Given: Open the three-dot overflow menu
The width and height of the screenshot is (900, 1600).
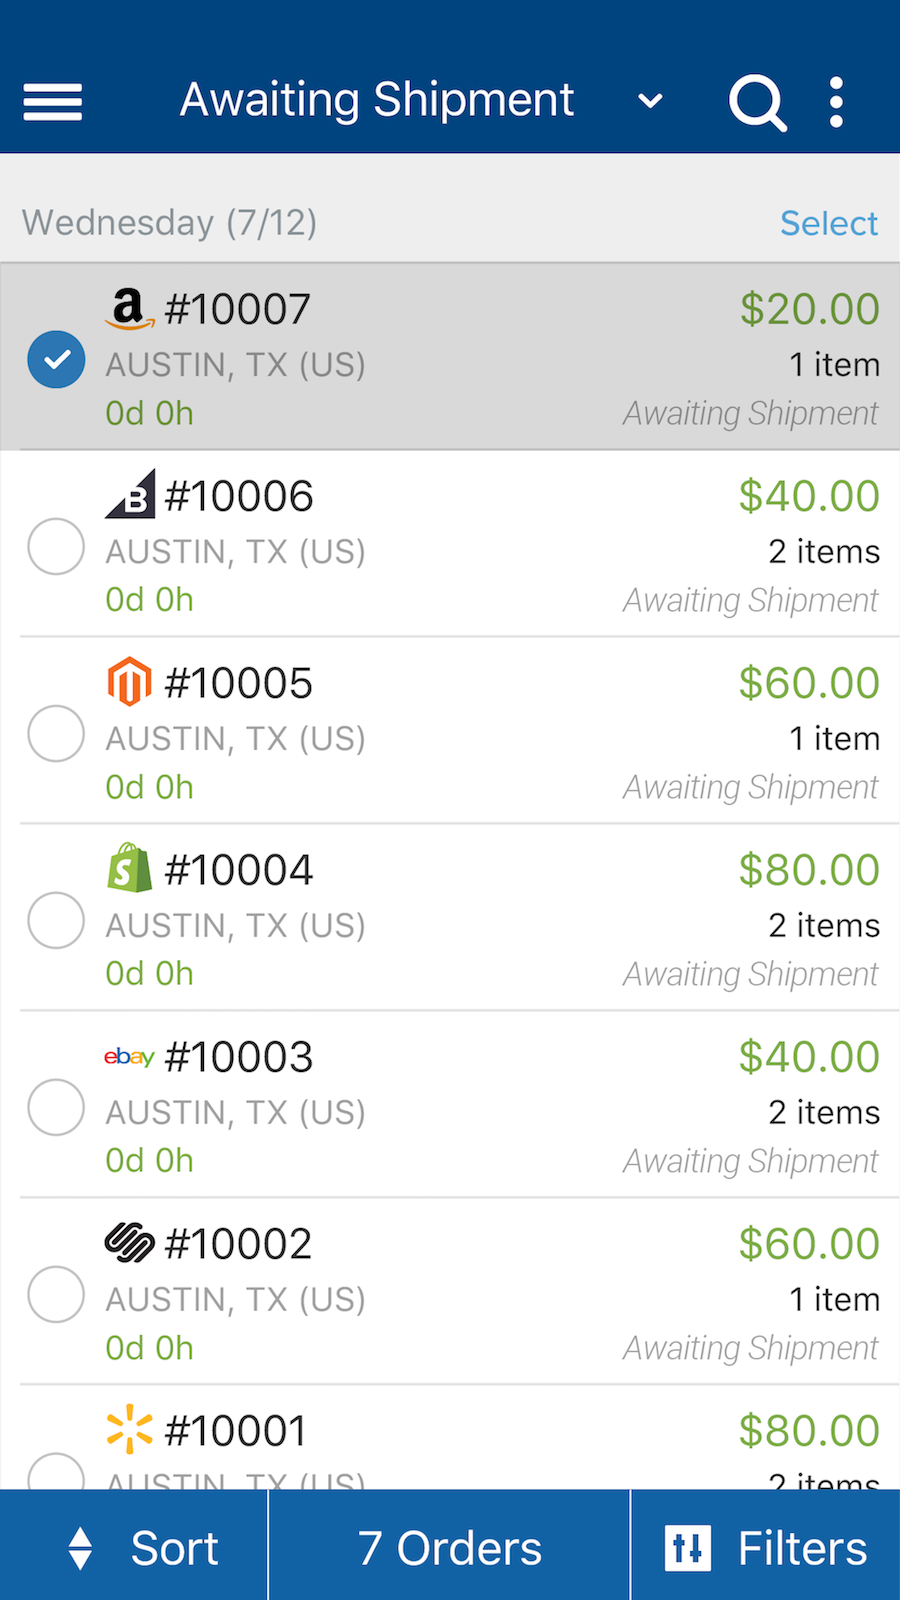Looking at the screenshot, I should tap(837, 102).
